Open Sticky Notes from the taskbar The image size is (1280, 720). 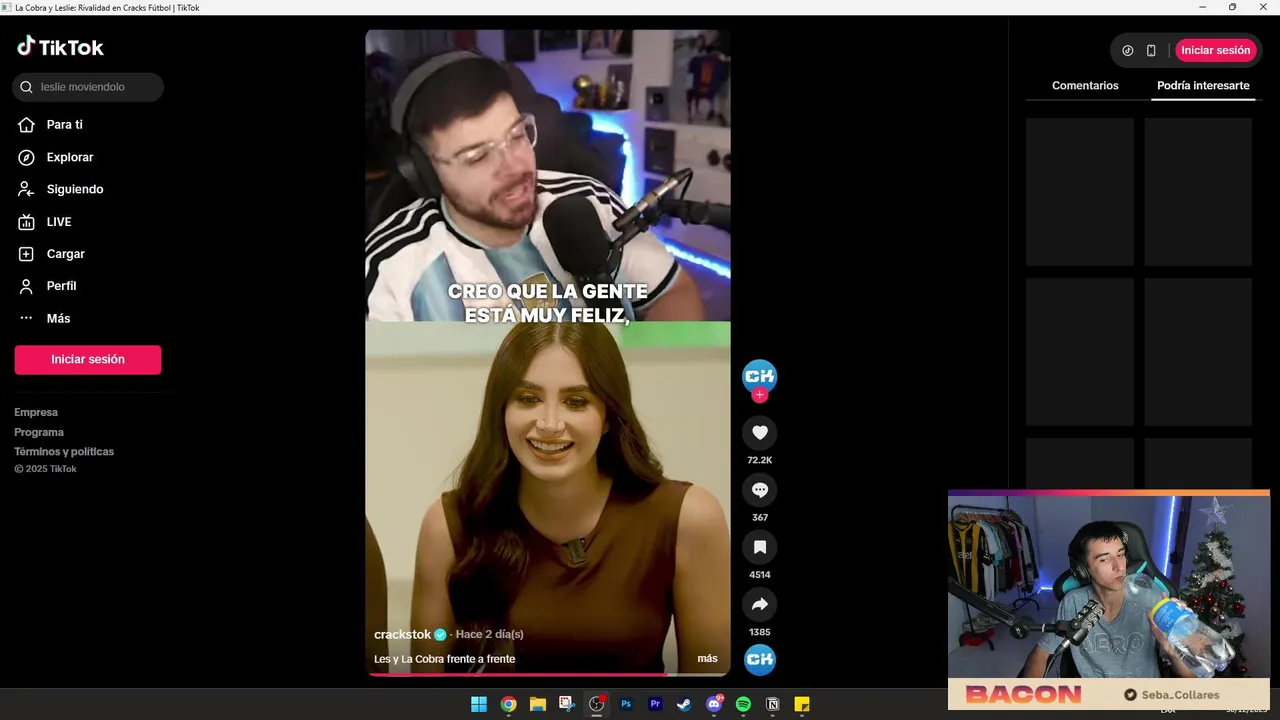pyautogui.click(x=802, y=704)
